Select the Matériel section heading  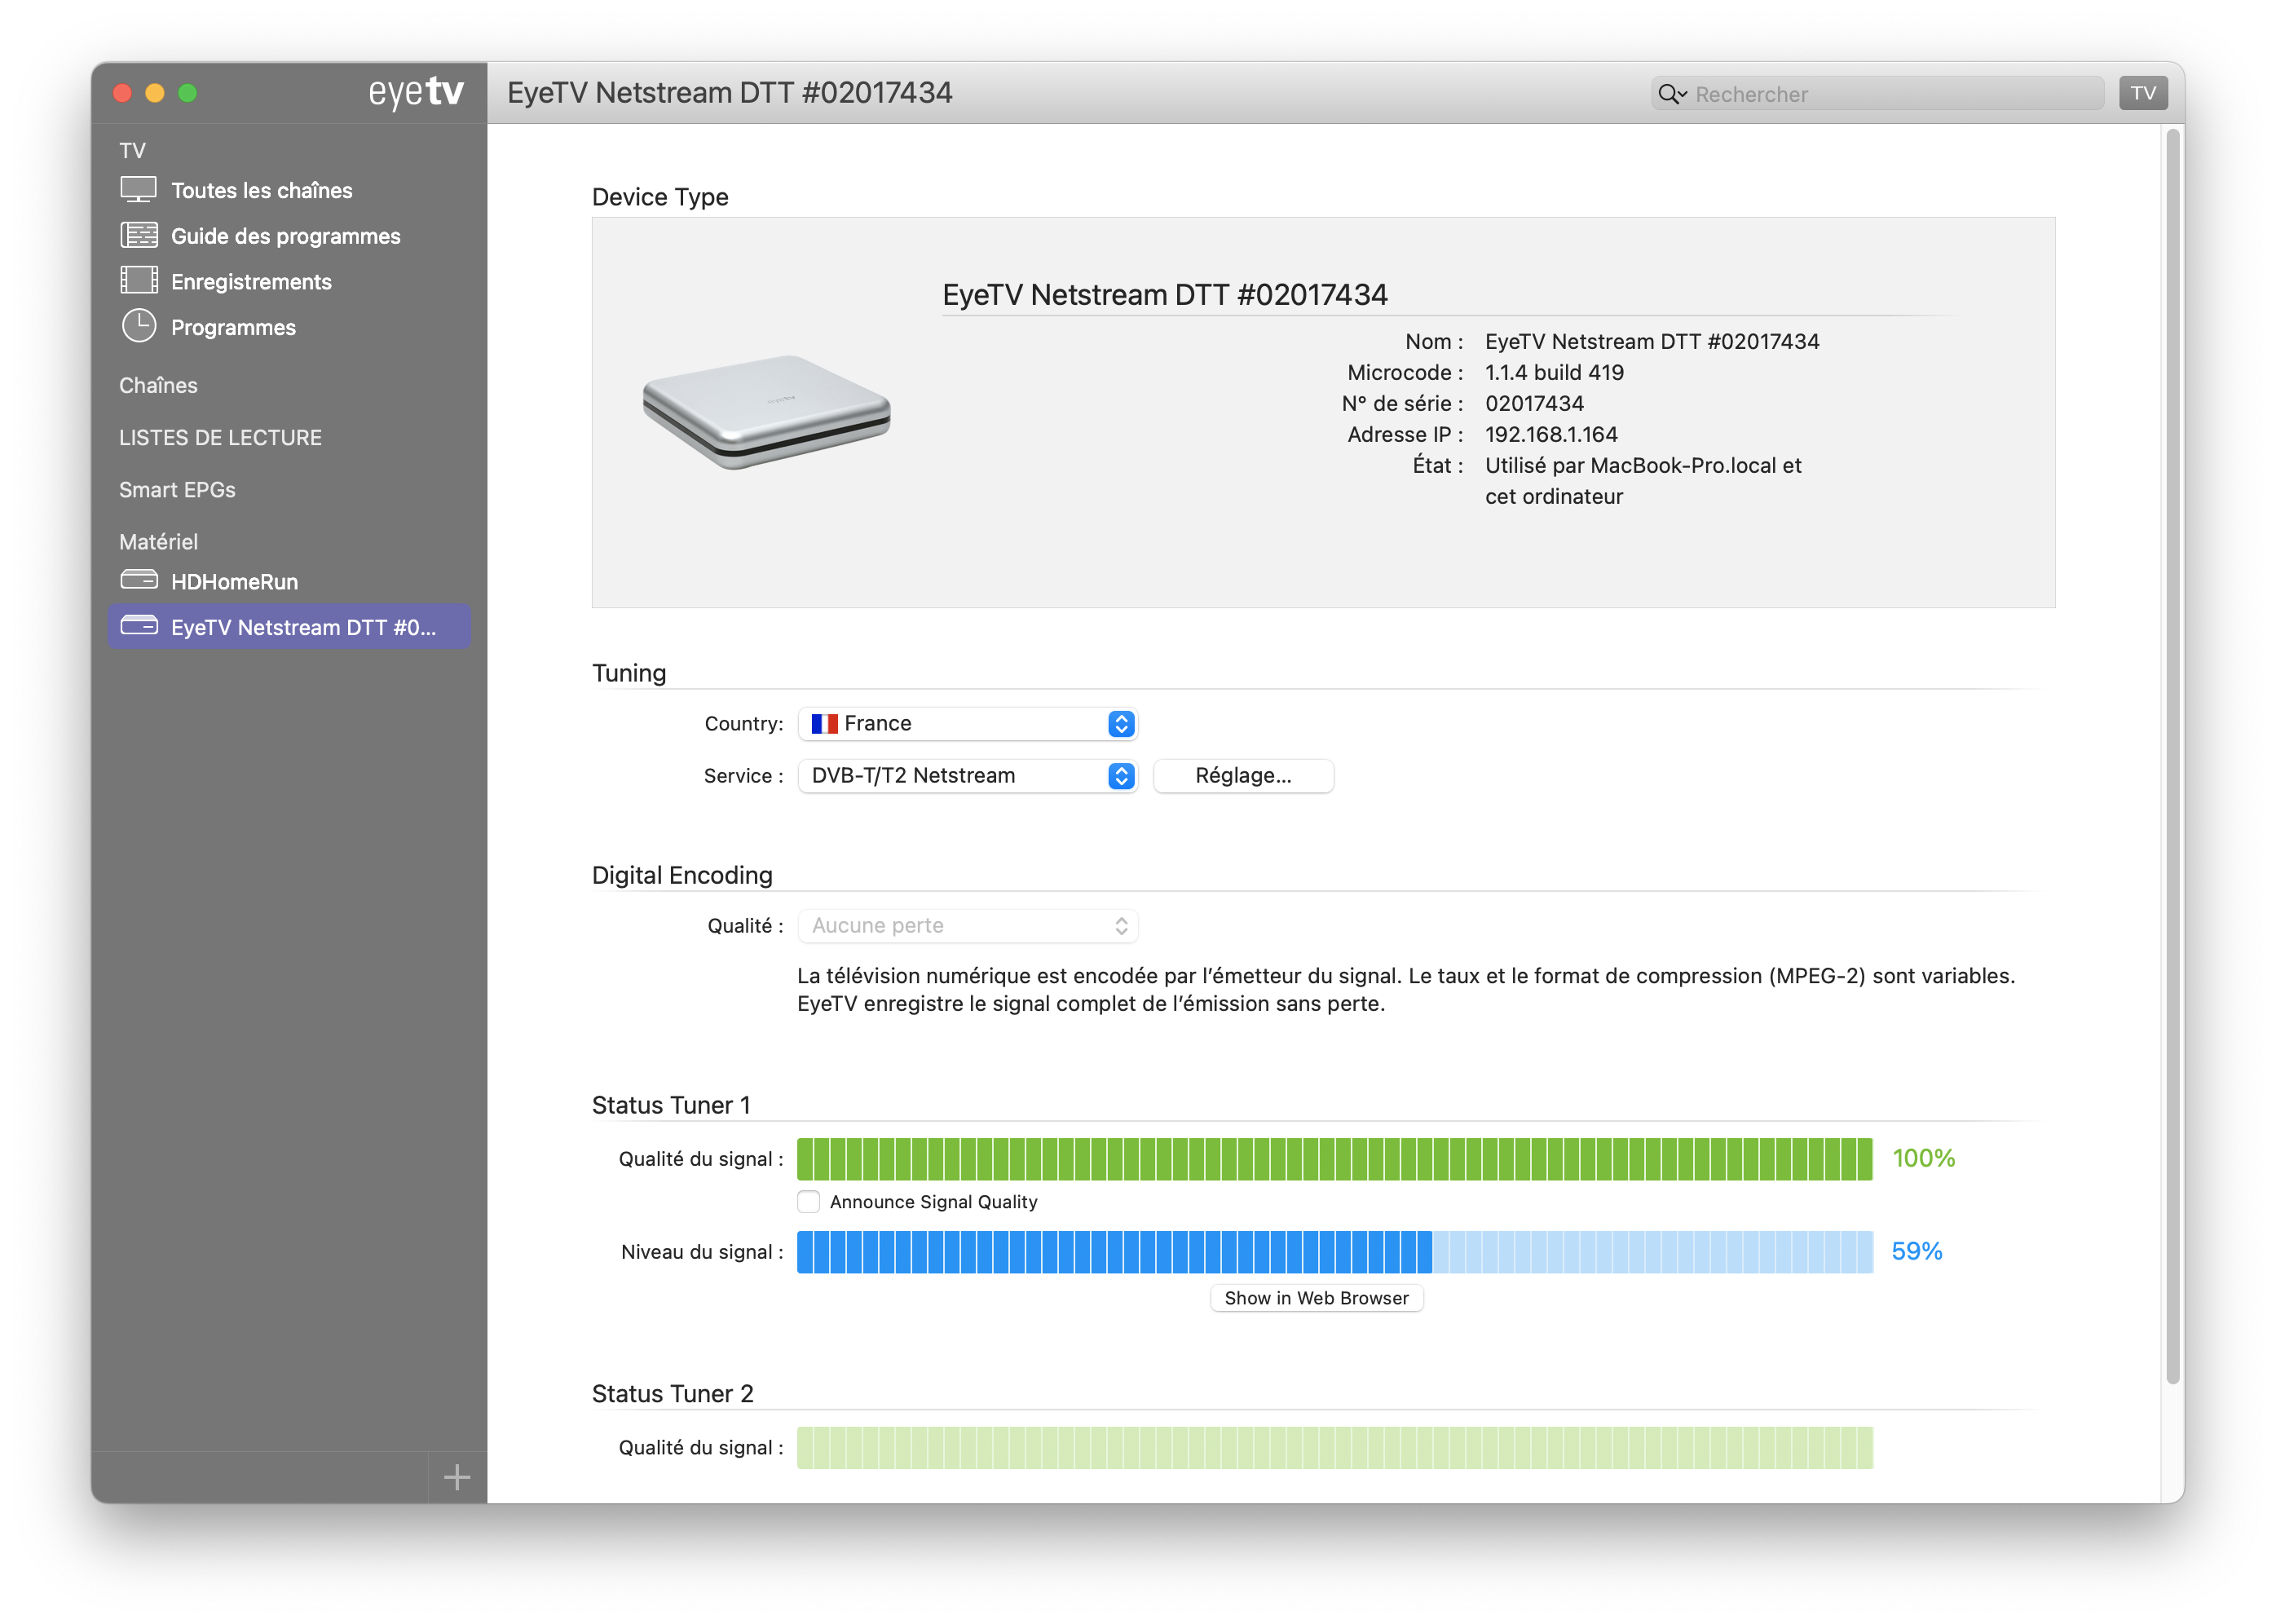click(x=158, y=542)
